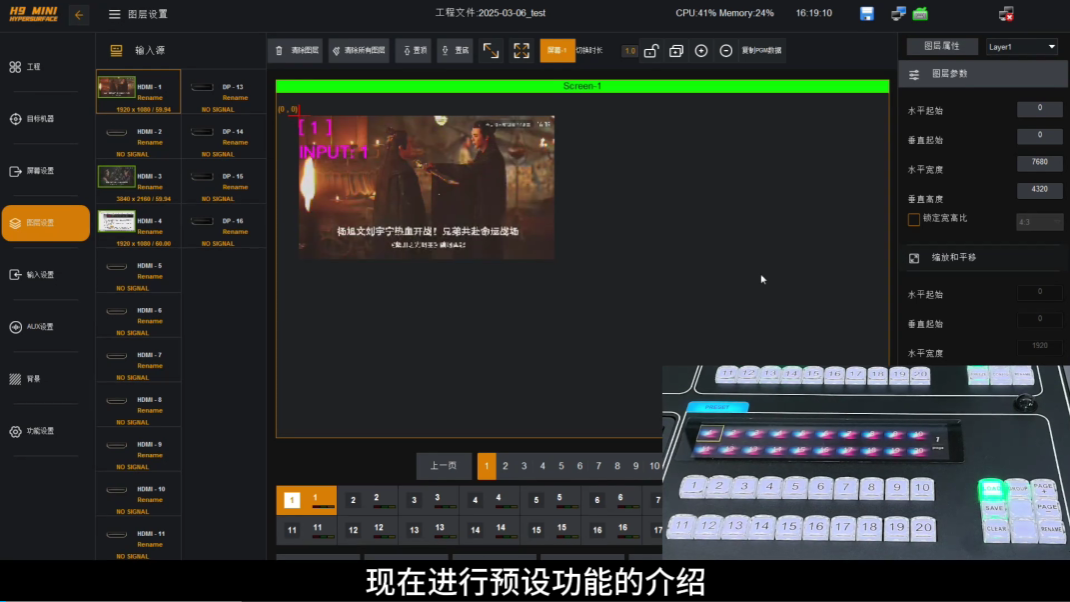Expand the 4:3 aspect ratio dropdown
This screenshot has width=1070, height=602.
1039,222
